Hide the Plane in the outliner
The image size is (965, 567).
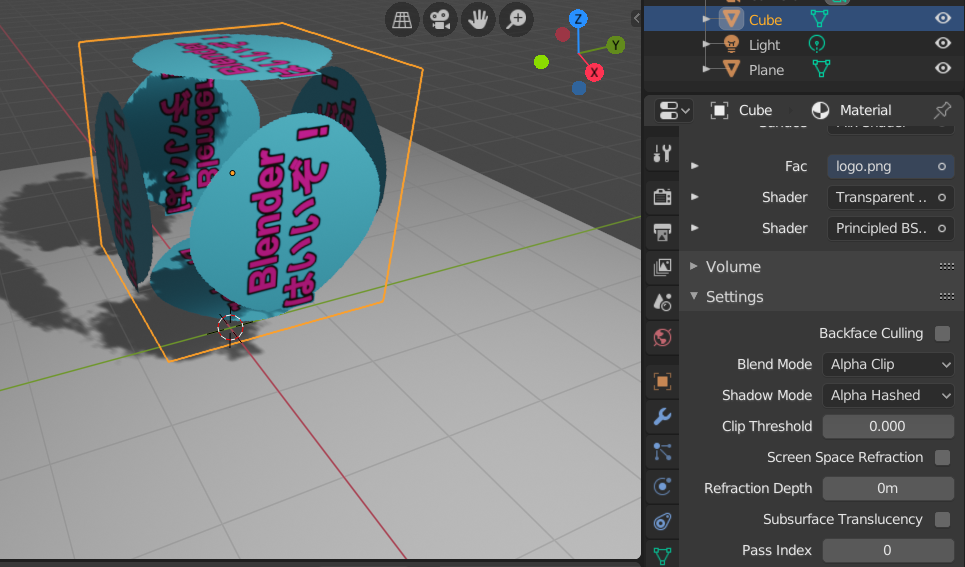[x=943, y=68]
